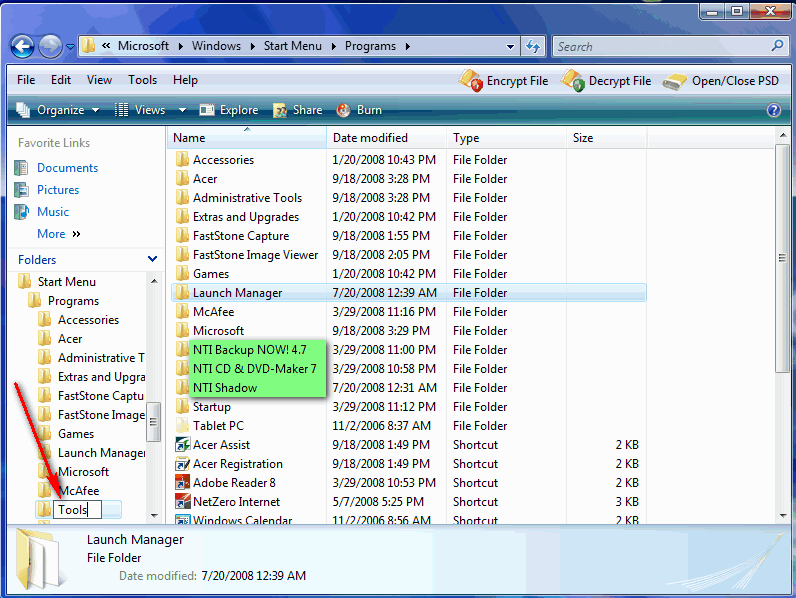Click the Burn toolbar button

(359, 110)
